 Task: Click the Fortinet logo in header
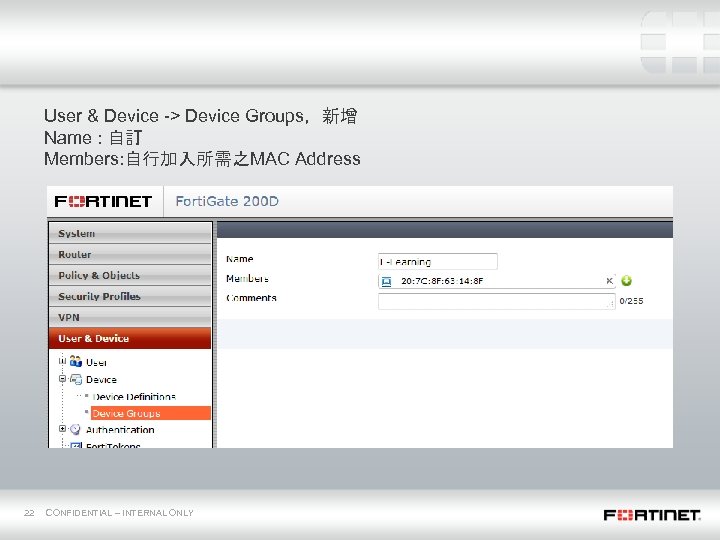[103, 202]
